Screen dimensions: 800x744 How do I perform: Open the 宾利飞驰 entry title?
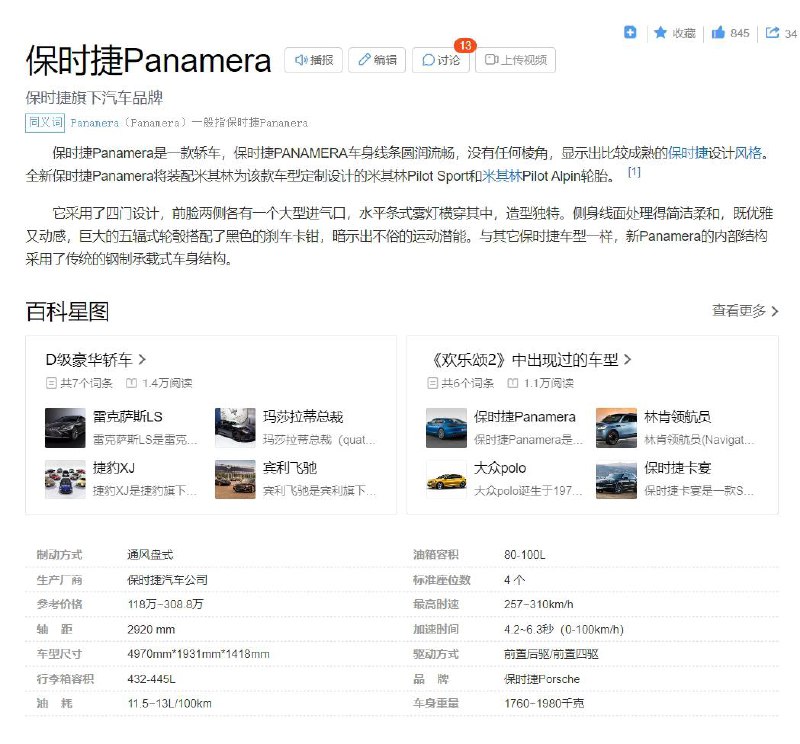click(x=290, y=468)
